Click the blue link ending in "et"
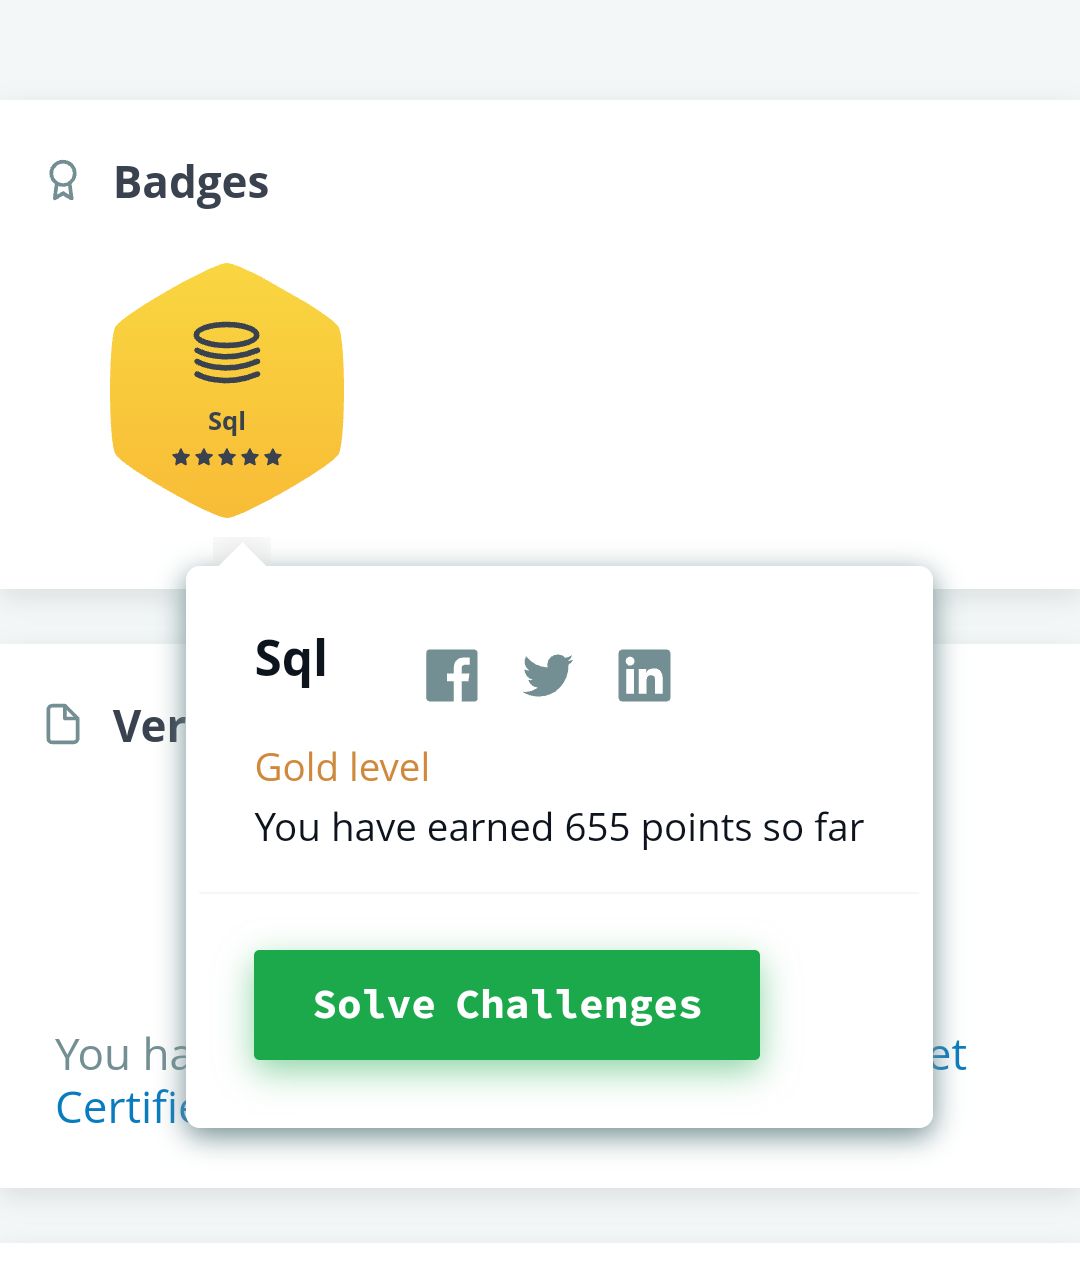 coord(949,1055)
